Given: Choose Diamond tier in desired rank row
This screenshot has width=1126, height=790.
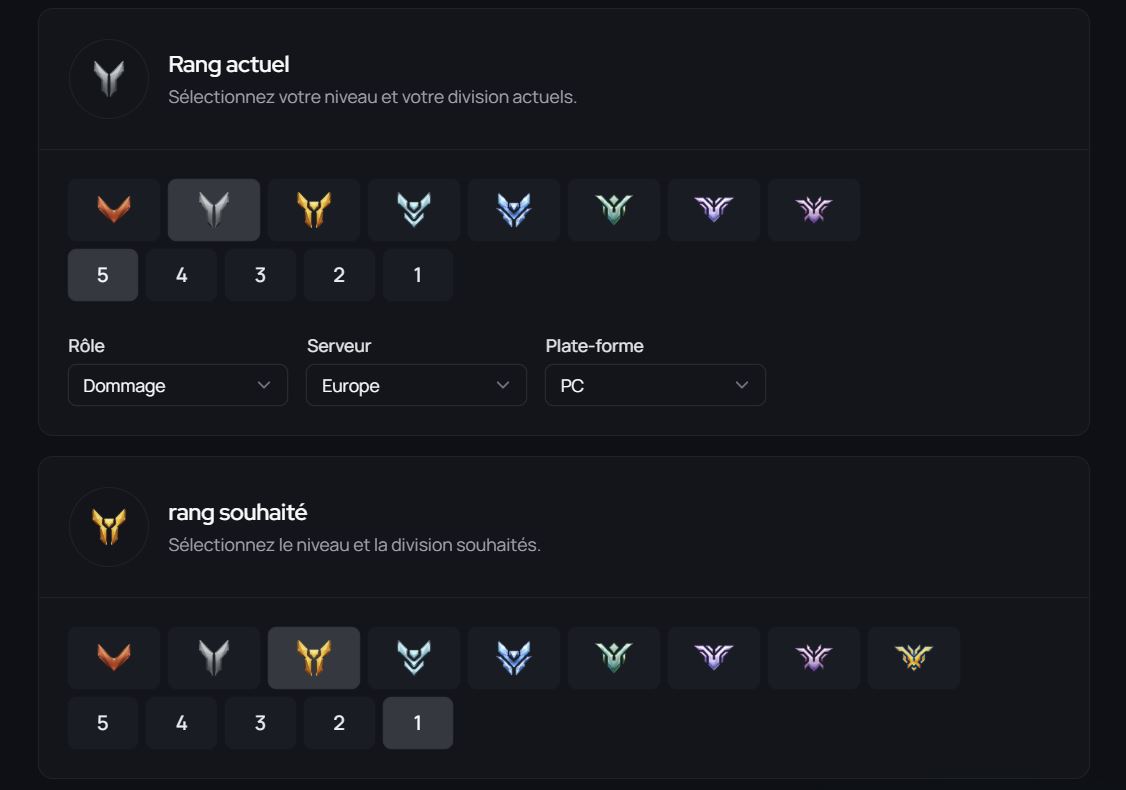Looking at the screenshot, I should tap(514, 658).
